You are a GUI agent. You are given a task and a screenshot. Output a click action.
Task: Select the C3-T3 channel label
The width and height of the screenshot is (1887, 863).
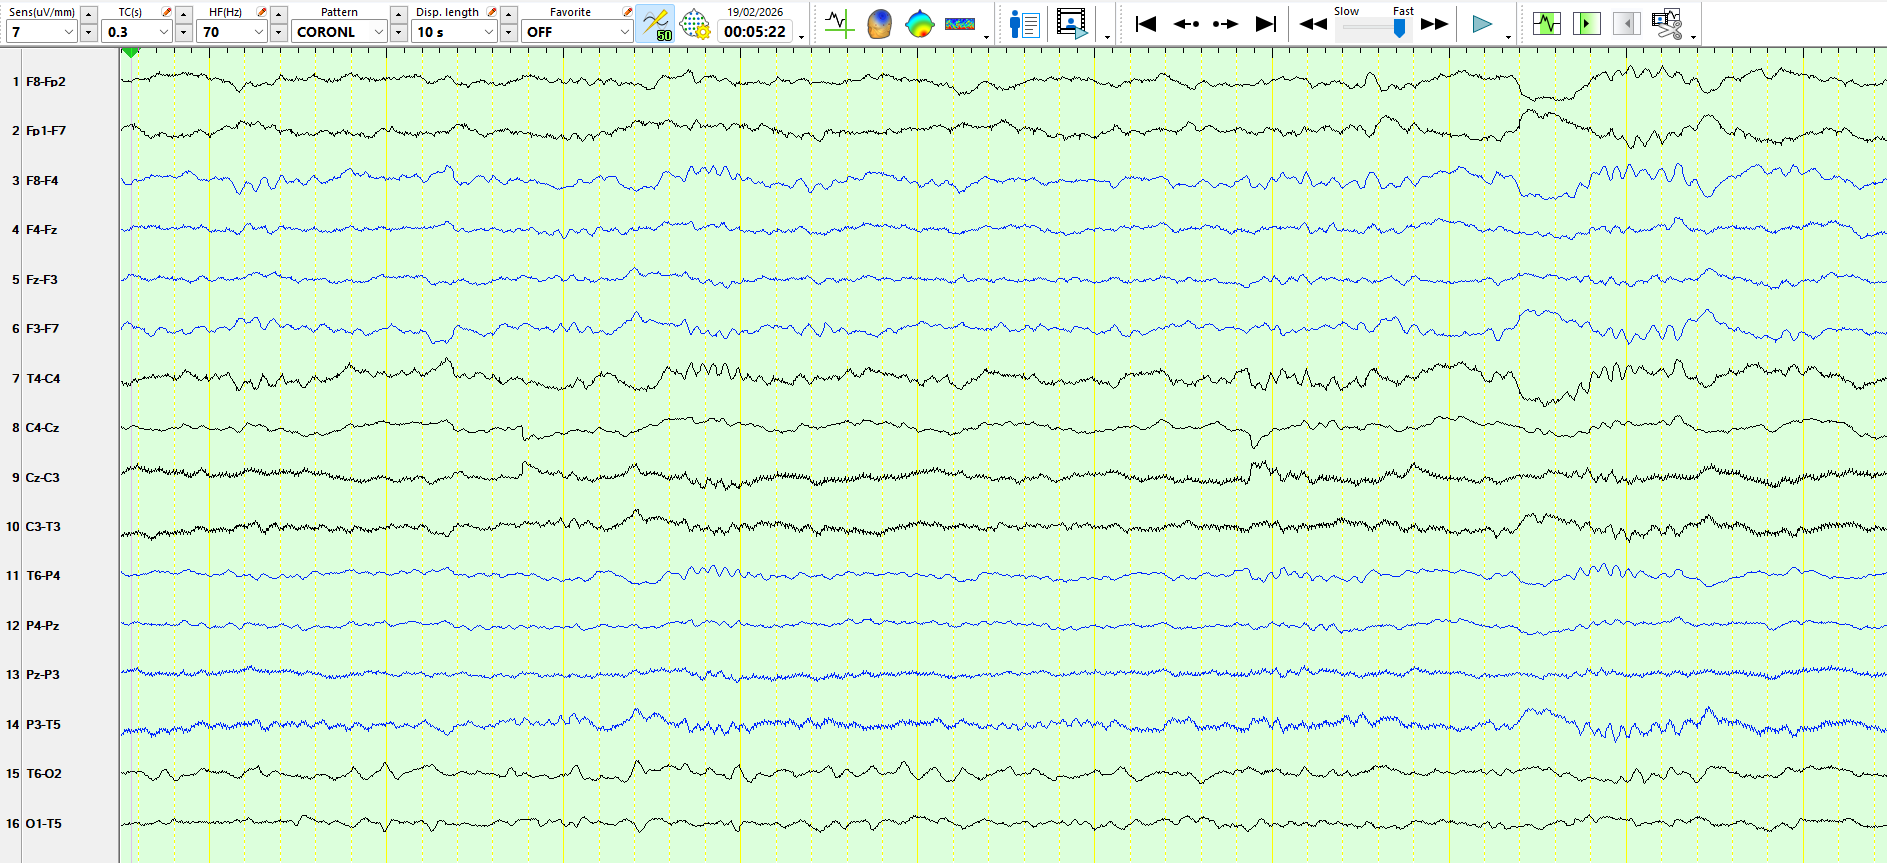click(x=43, y=527)
